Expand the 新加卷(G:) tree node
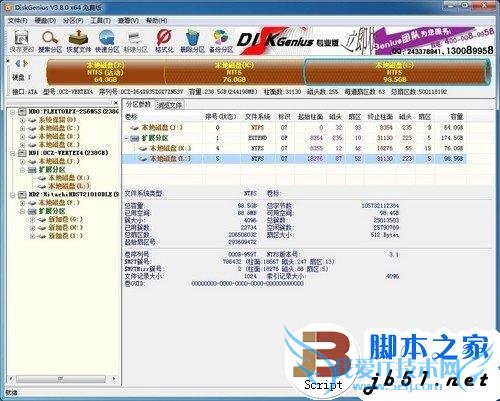This screenshot has width=500, height=401. tap(32, 220)
